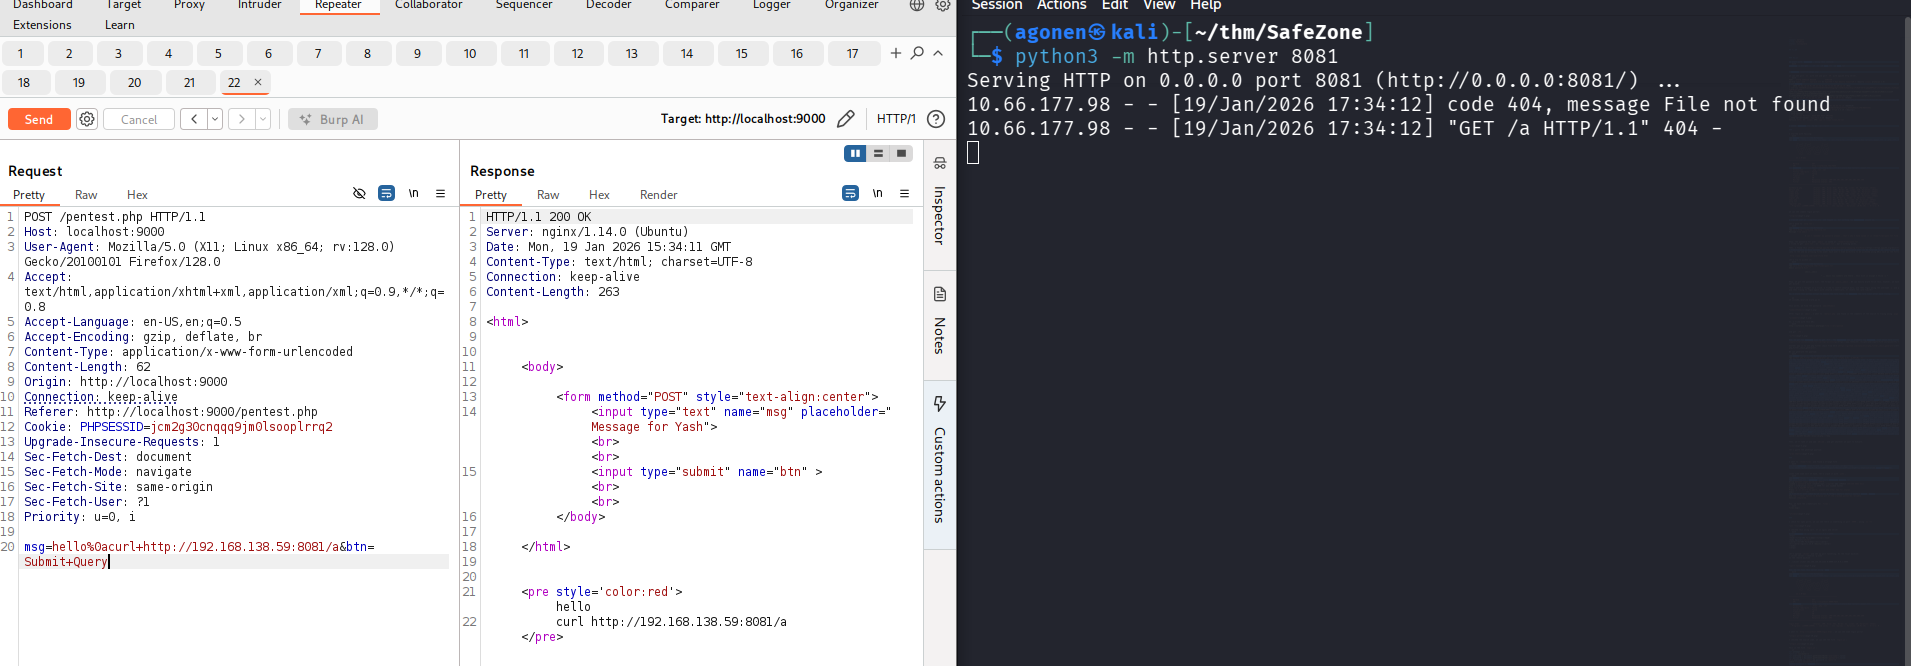The height and width of the screenshot is (666, 1911).
Task: Search Repeater tabs with magnifier icon
Action: point(917,53)
